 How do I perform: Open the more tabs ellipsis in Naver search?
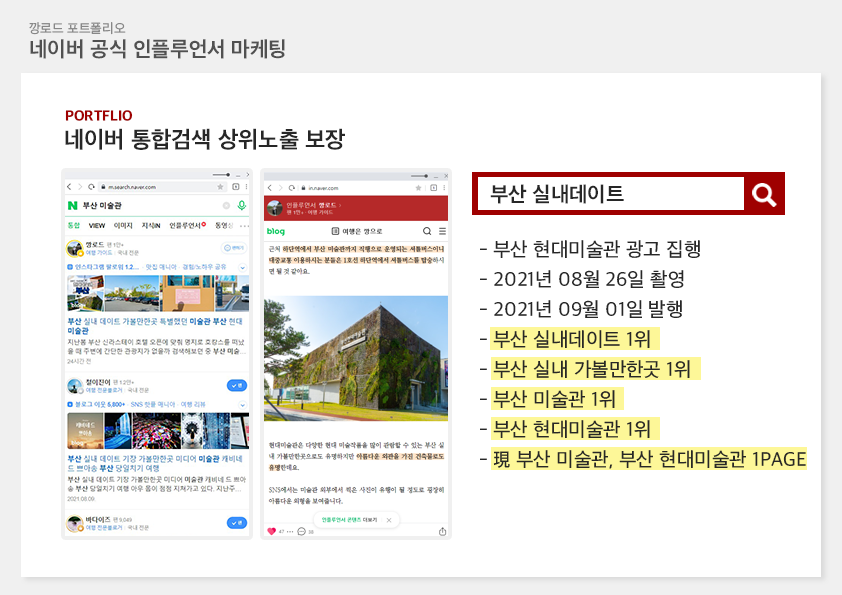click(244, 225)
